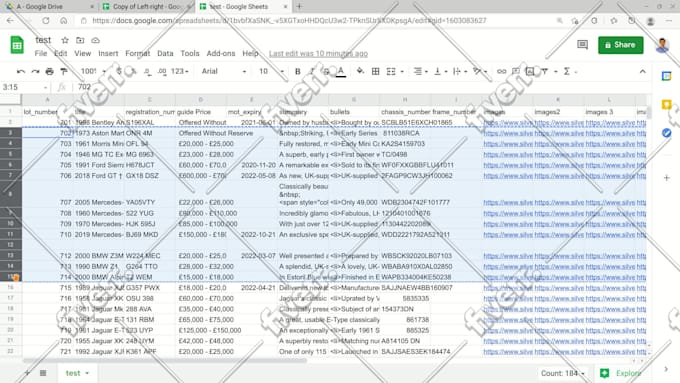This screenshot has height=383, width=680.
Task: Open the Arial font dropdown
Action: coord(223,72)
